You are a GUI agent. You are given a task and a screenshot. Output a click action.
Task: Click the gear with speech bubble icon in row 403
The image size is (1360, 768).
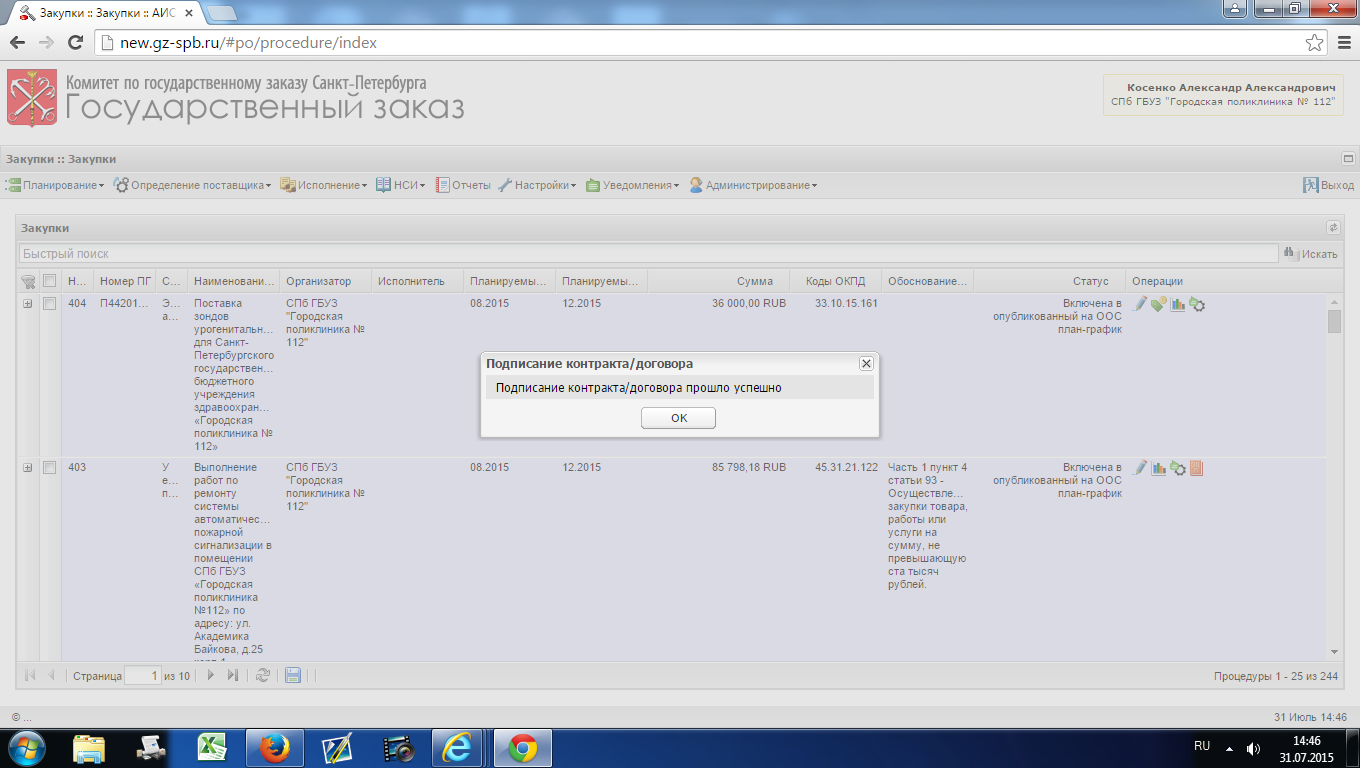1178,468
